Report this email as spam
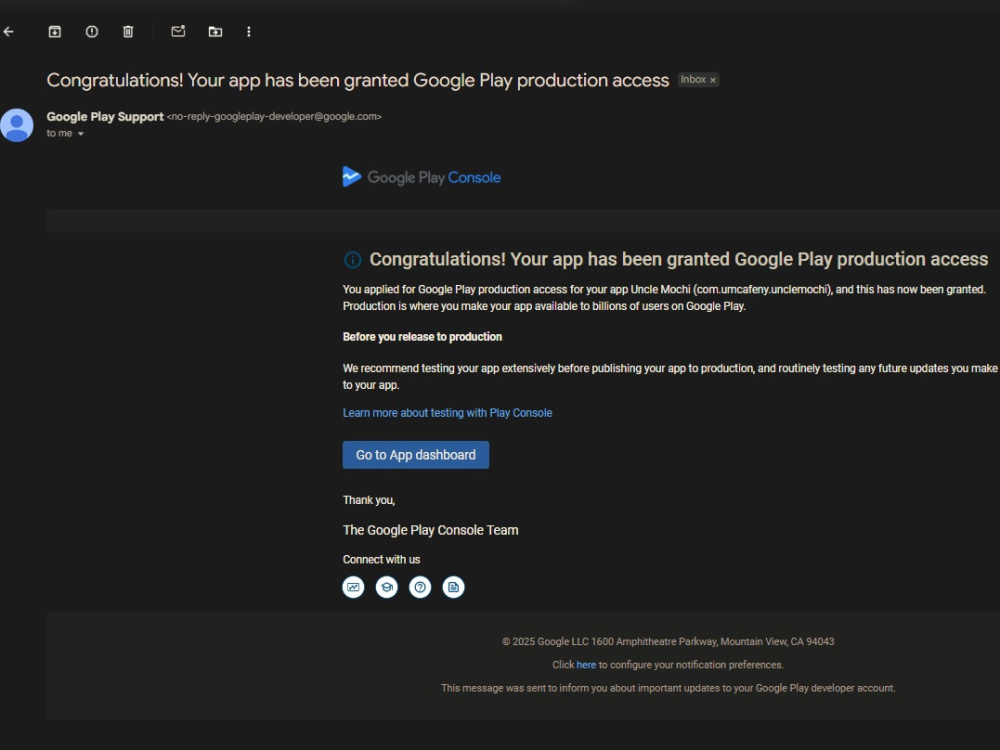The image size is (1000, 750). pyautogui.click(x=92, y=31)
